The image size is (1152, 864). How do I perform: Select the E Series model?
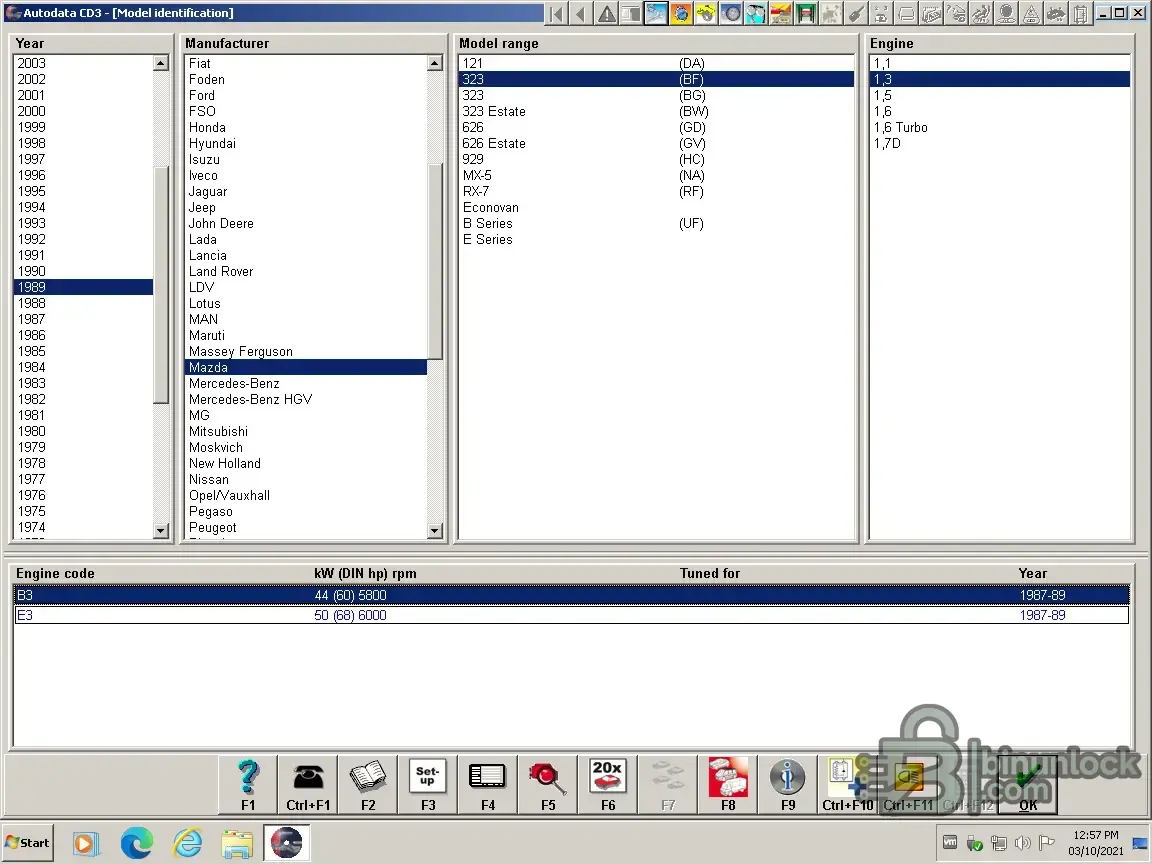click(656, 240)
